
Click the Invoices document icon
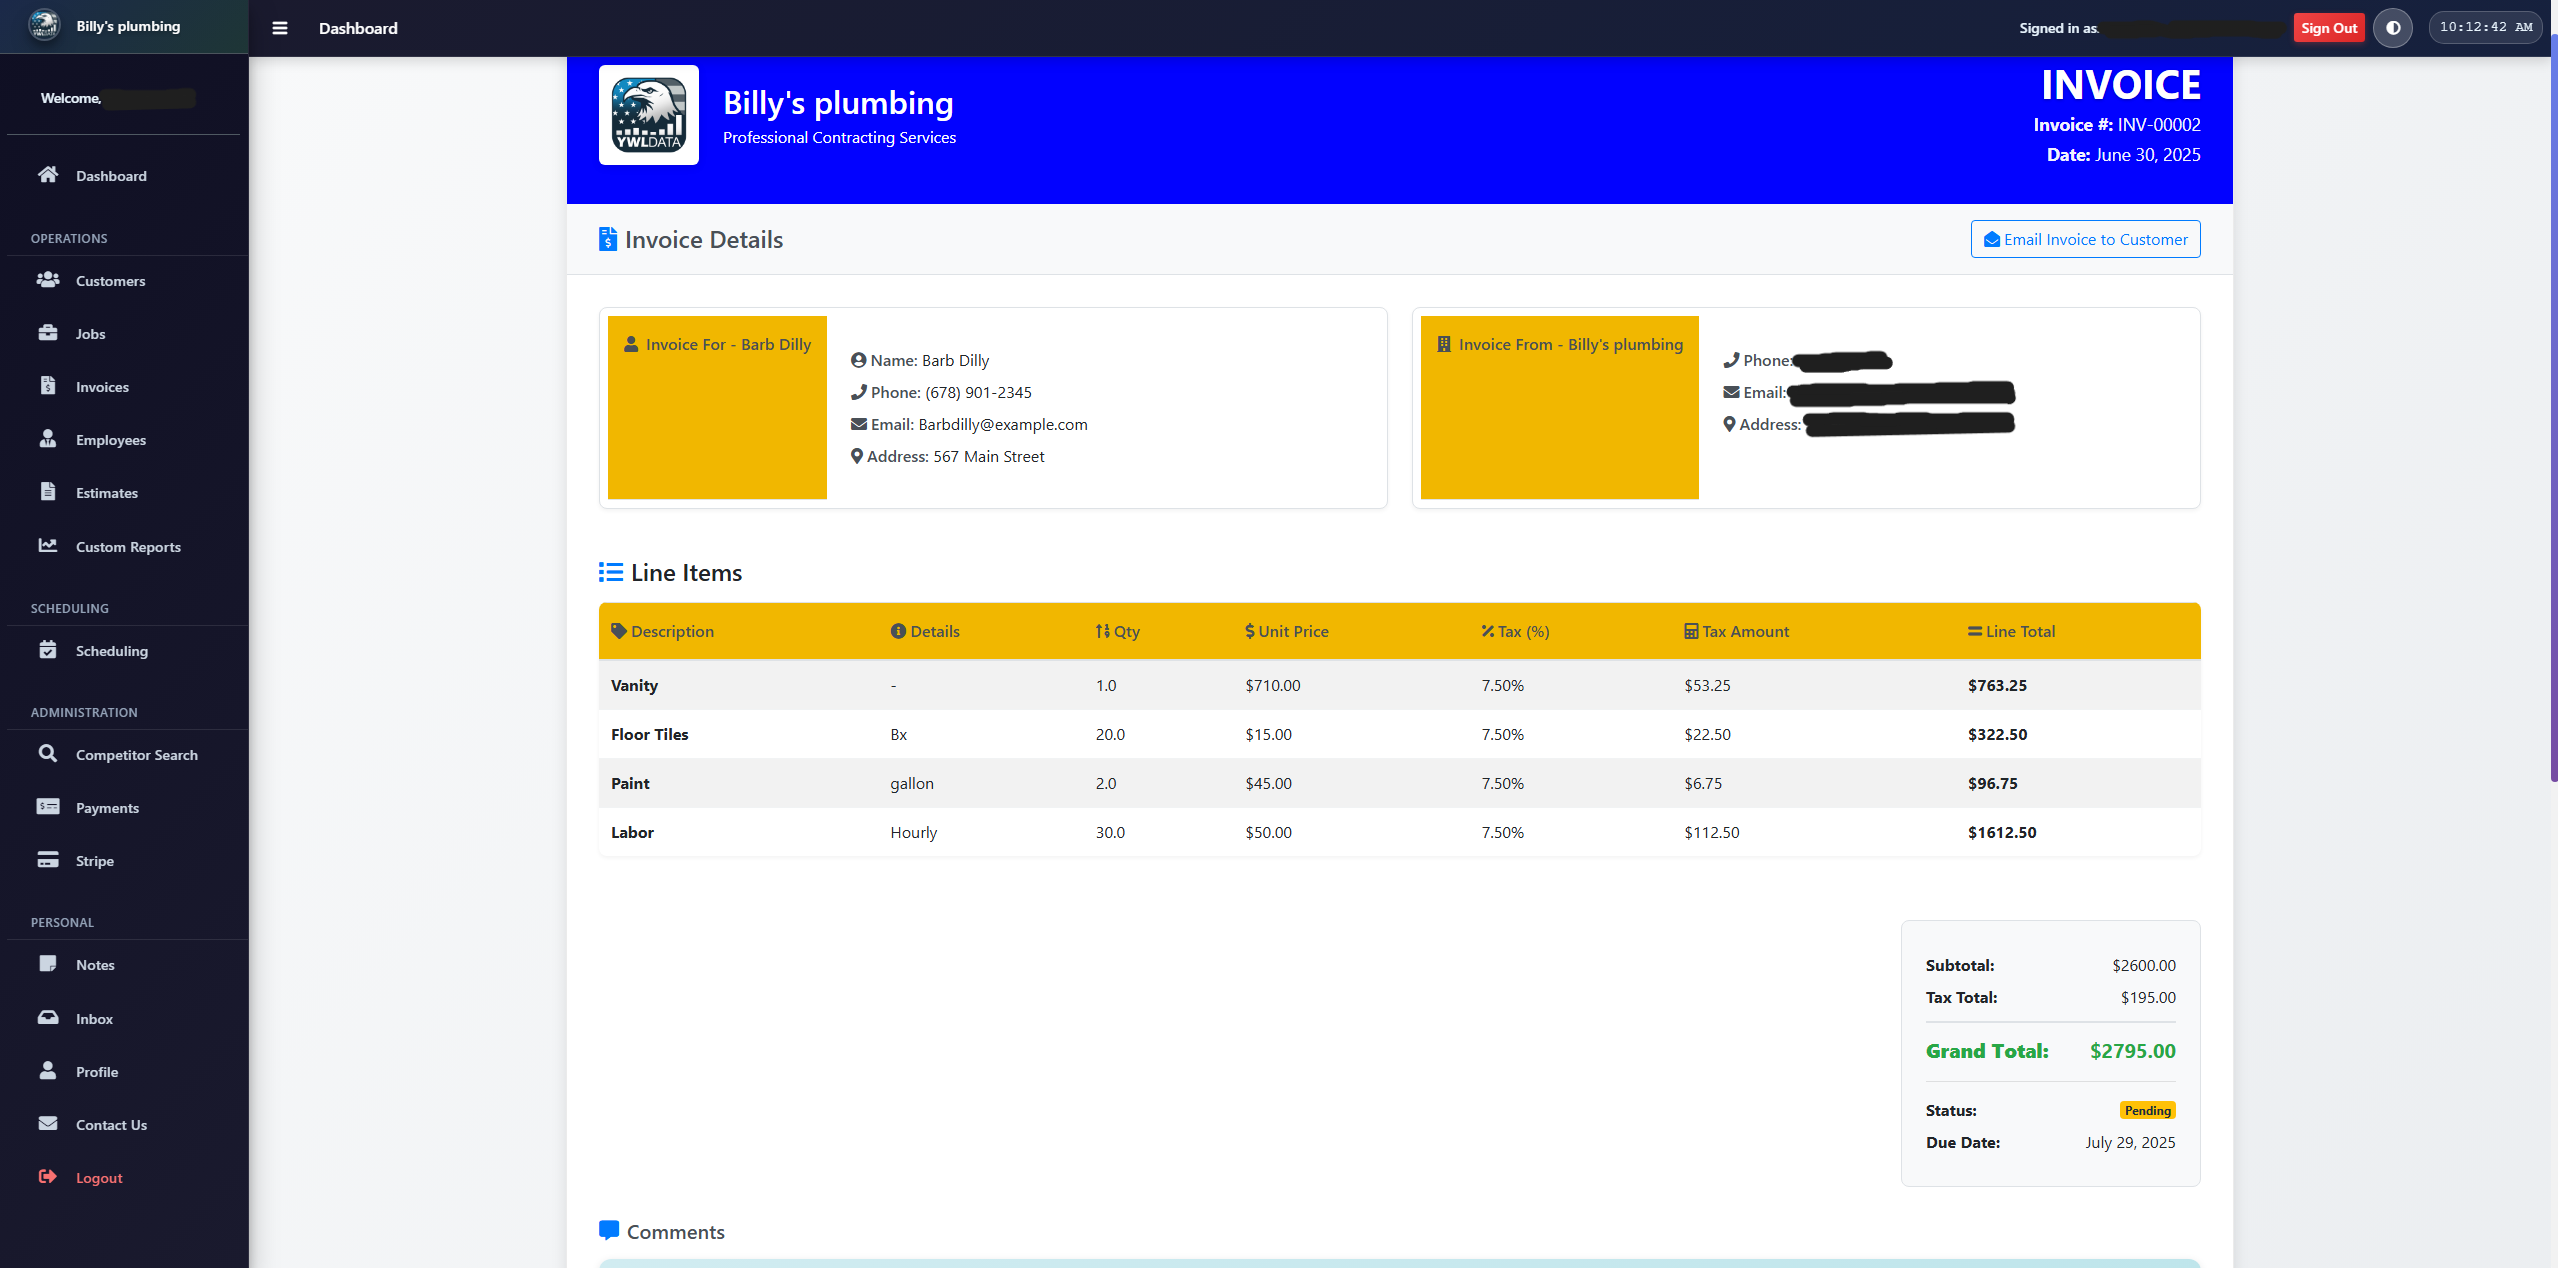tap(48, 386)
